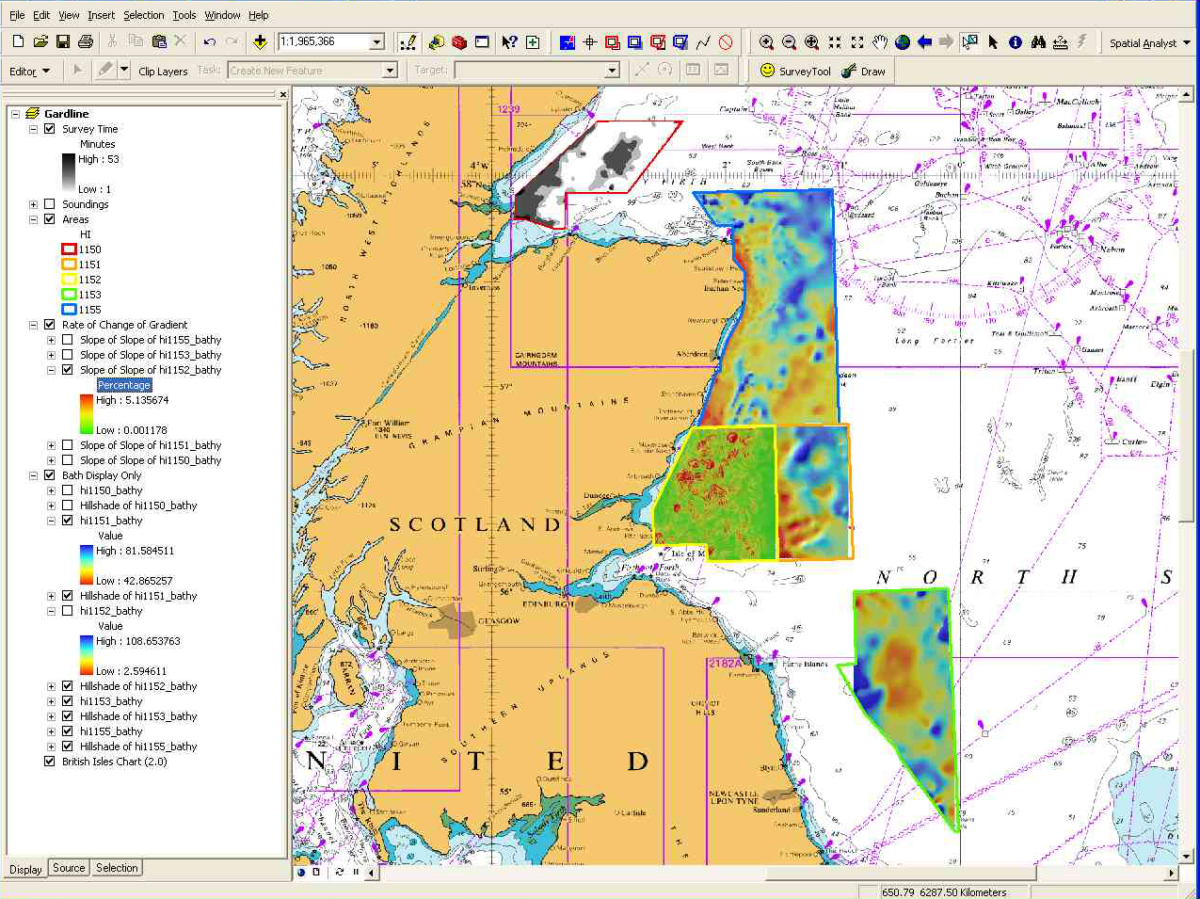Activate the Identify info tool
1200x899 pixels.
(x=1015, y=42)
